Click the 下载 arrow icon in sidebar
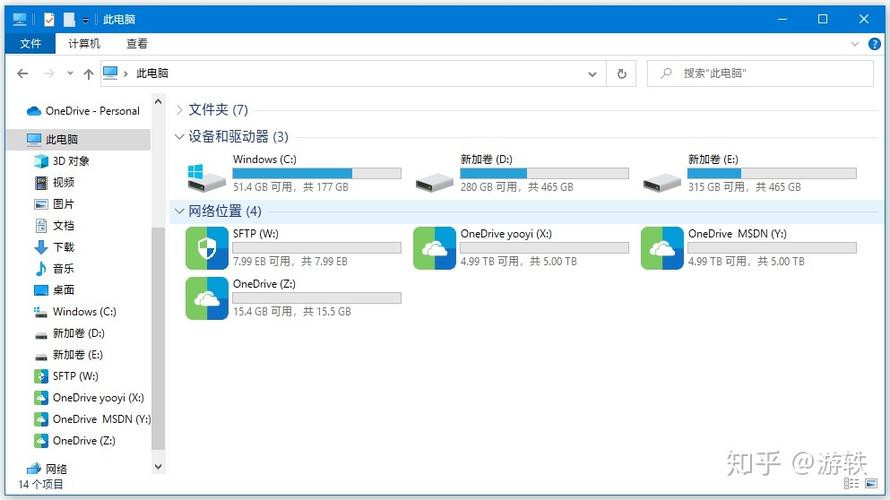 pos(41,247)
